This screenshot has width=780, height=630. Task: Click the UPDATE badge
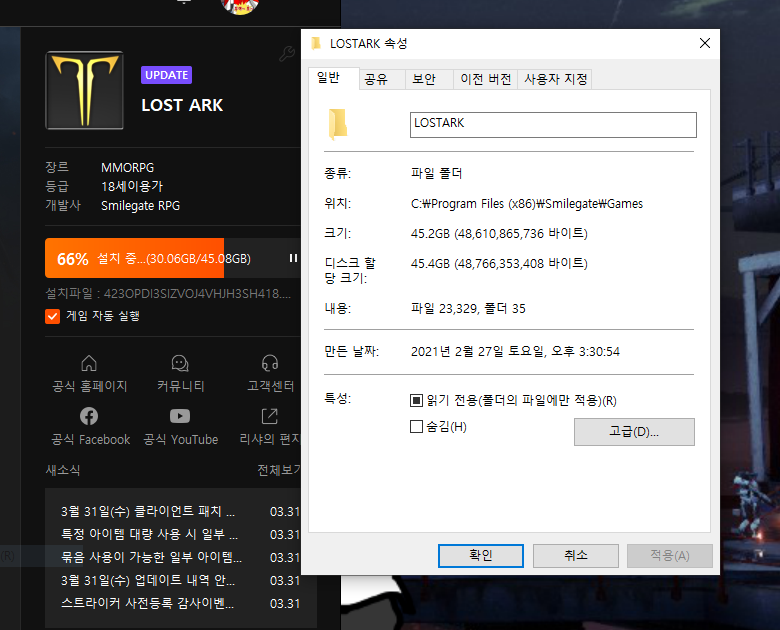click(x=166, y=75)
